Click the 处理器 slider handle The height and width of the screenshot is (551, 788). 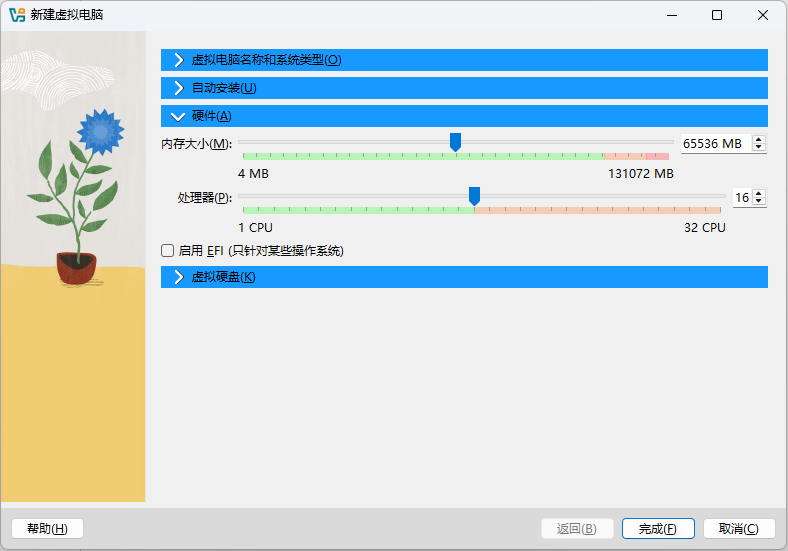474,196
